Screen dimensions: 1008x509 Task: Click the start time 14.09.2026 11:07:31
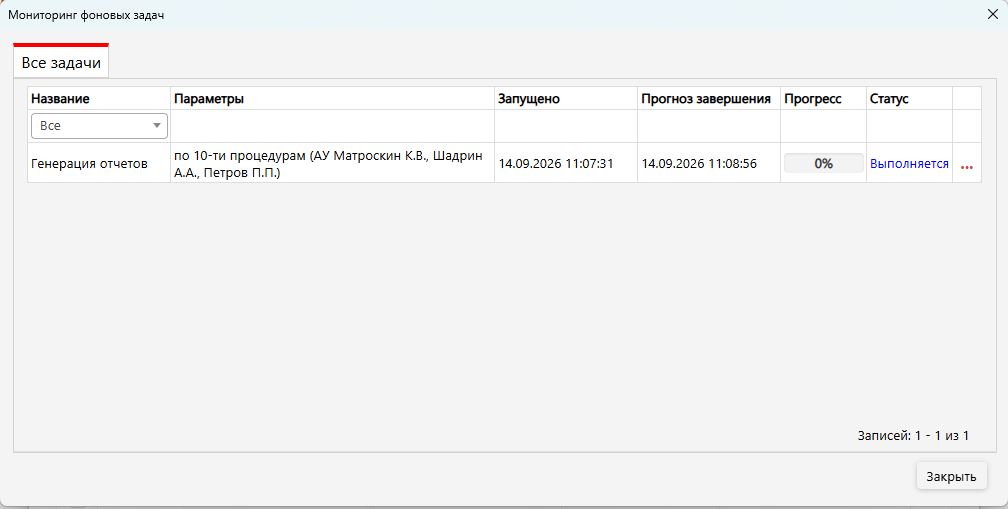tap(556, 163)
